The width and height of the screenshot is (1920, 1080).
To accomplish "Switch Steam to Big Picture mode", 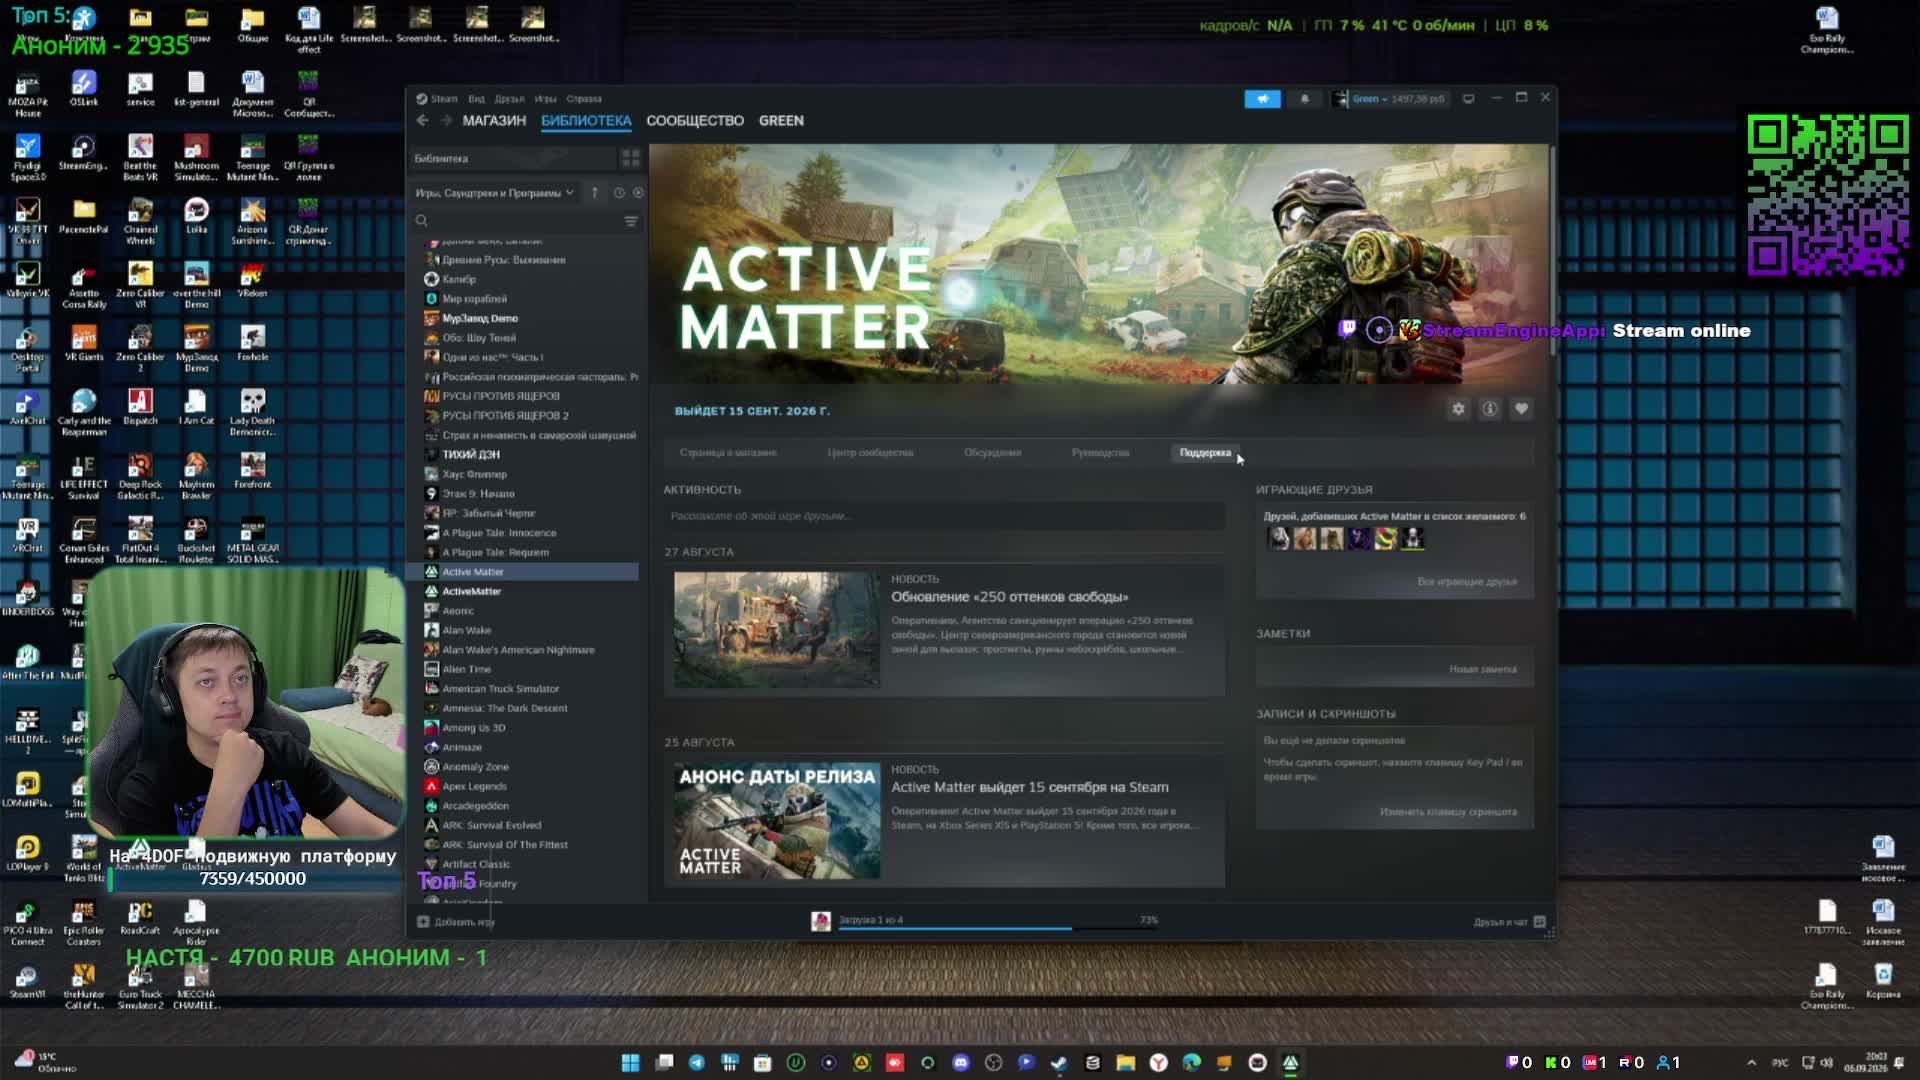I will tap(1468, 99).
